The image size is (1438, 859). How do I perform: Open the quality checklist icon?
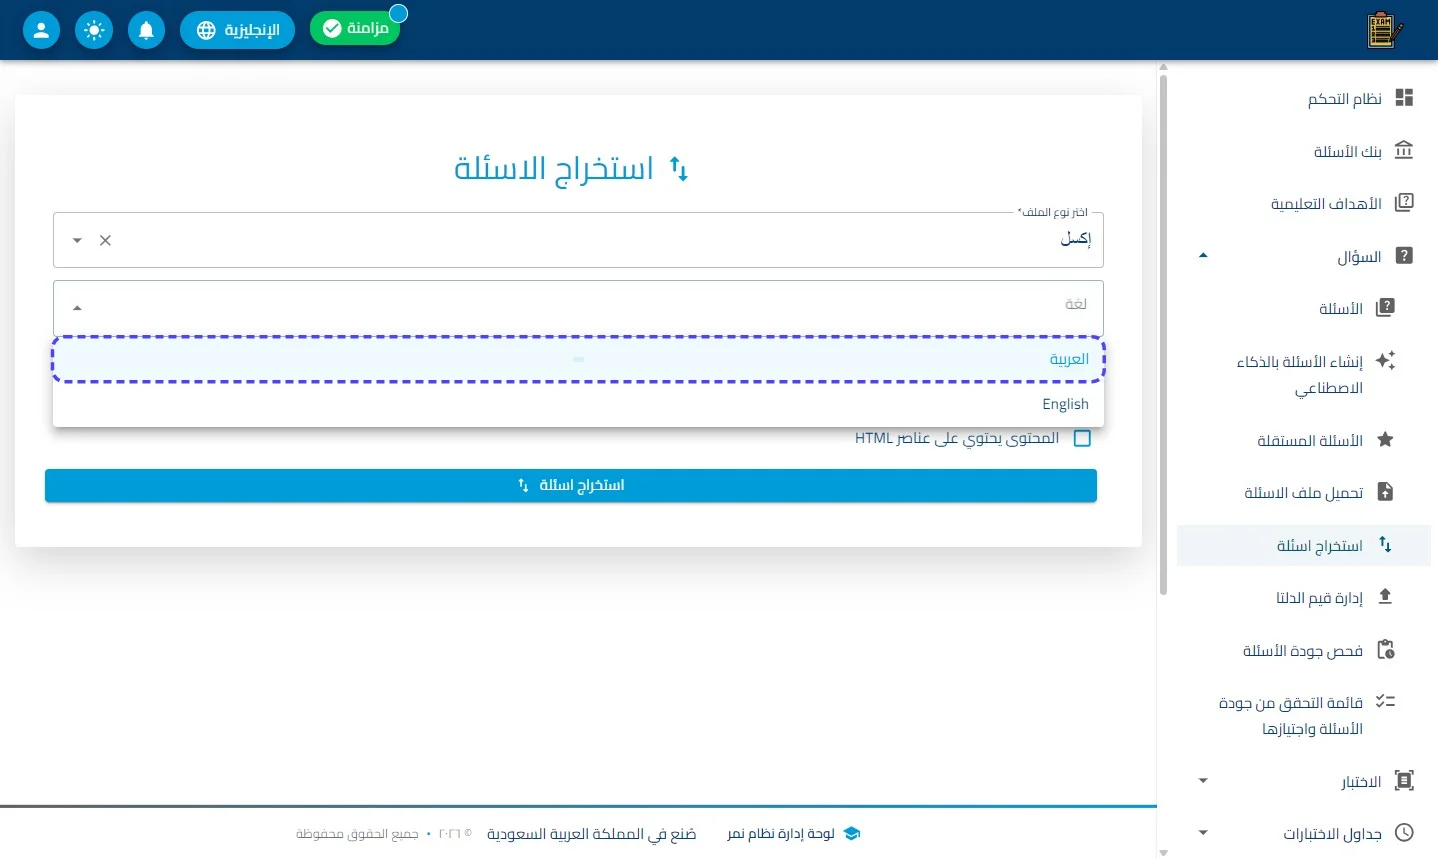[x=1385, y=702]
